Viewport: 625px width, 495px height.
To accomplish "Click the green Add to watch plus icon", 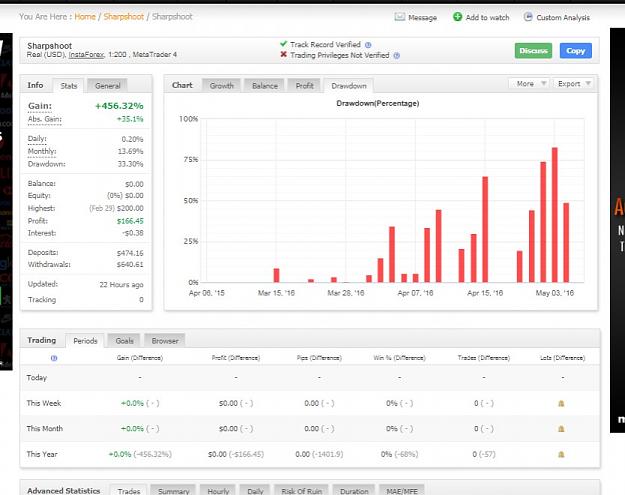I will [x=457, y=17].
